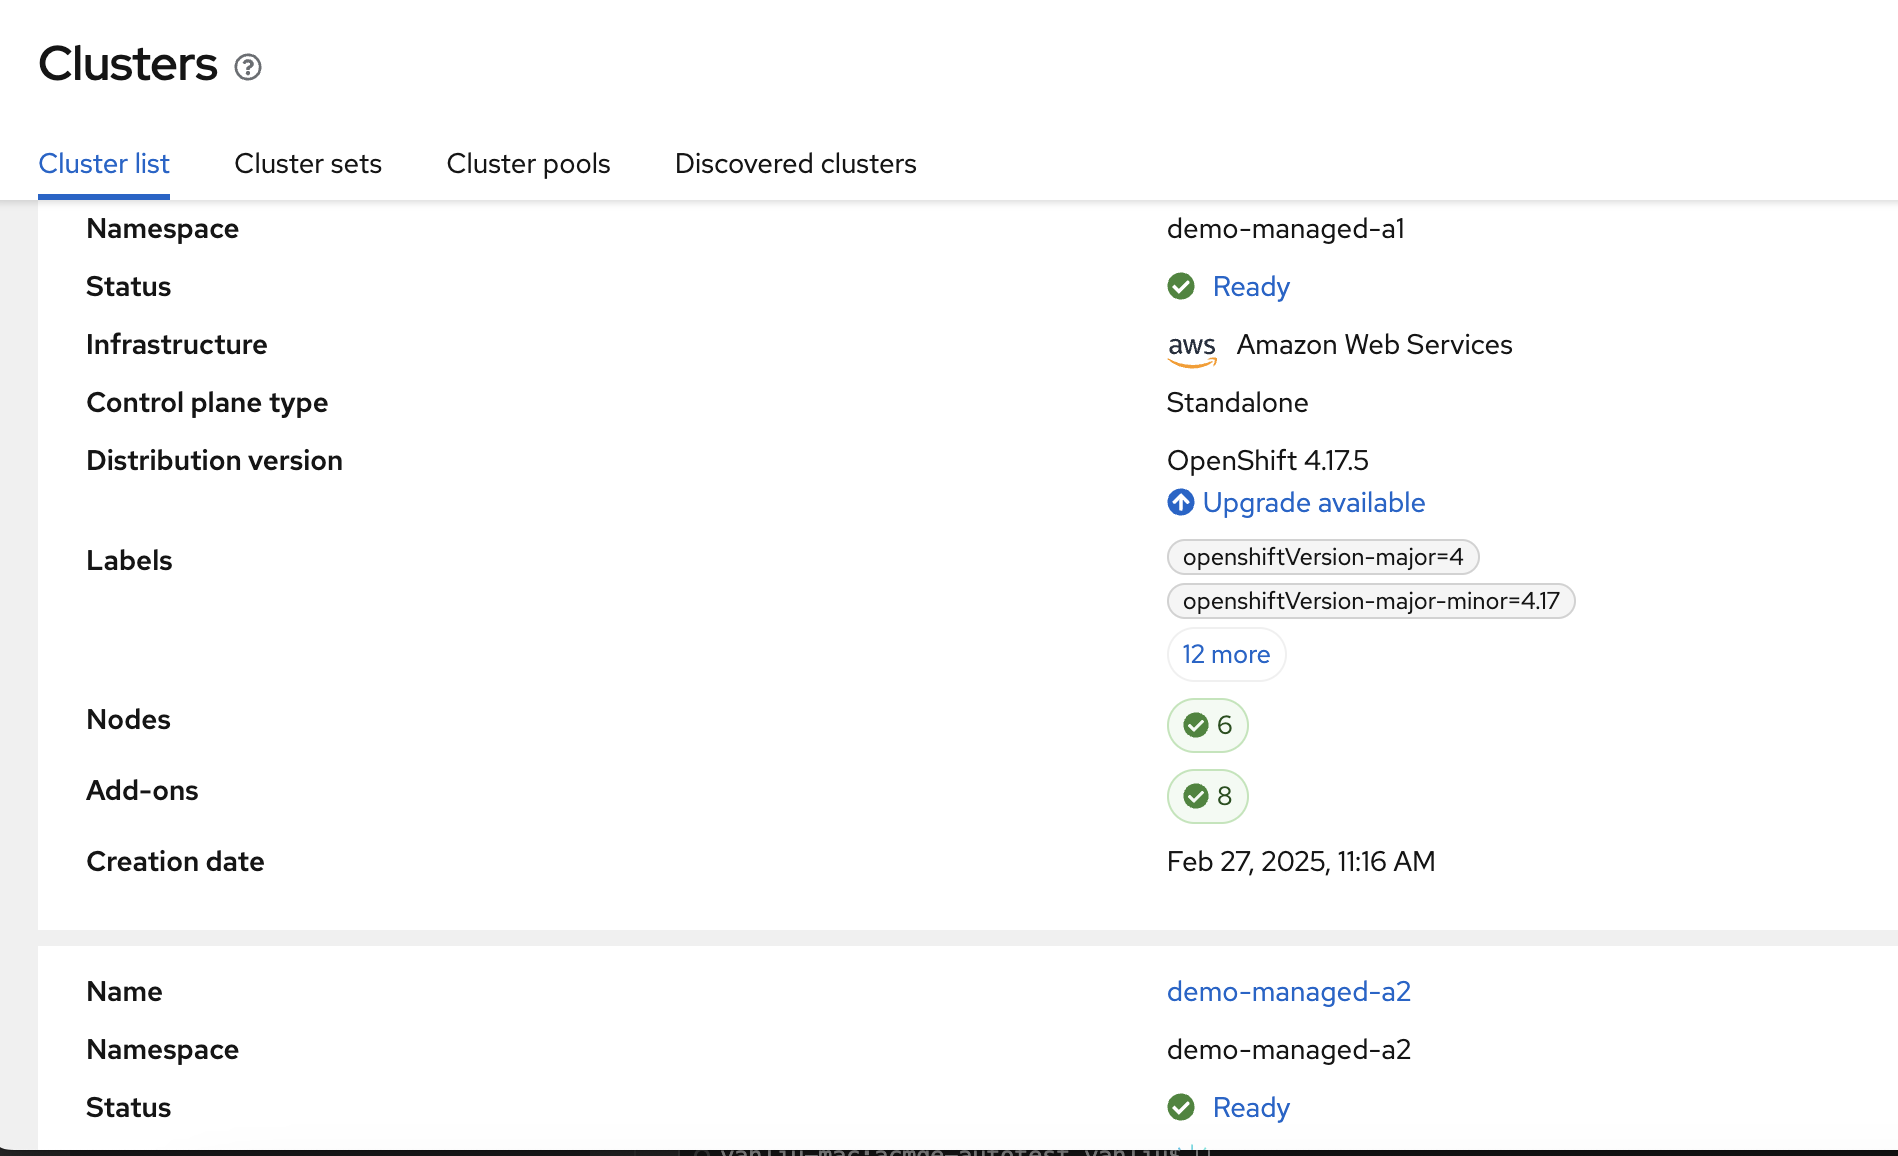
Task: Click the help icon beside Clusters title
Action: tap(248, 67)
